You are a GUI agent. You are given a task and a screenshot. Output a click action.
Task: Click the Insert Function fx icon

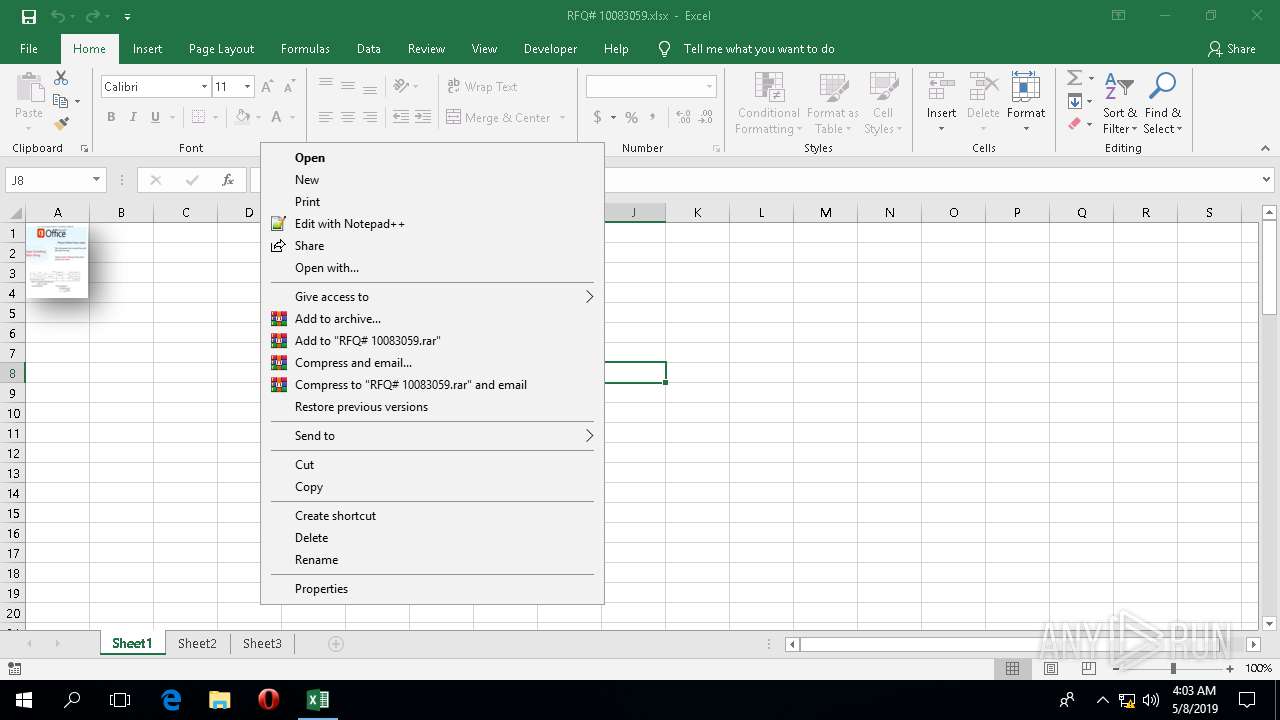[x=228, y=180]
